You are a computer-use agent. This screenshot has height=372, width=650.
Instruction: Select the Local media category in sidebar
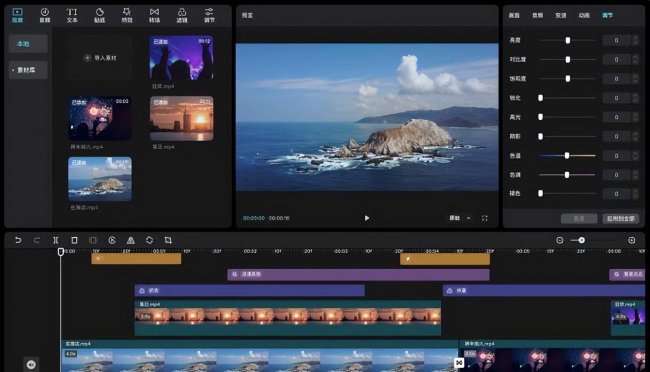(x=28, y=44)
